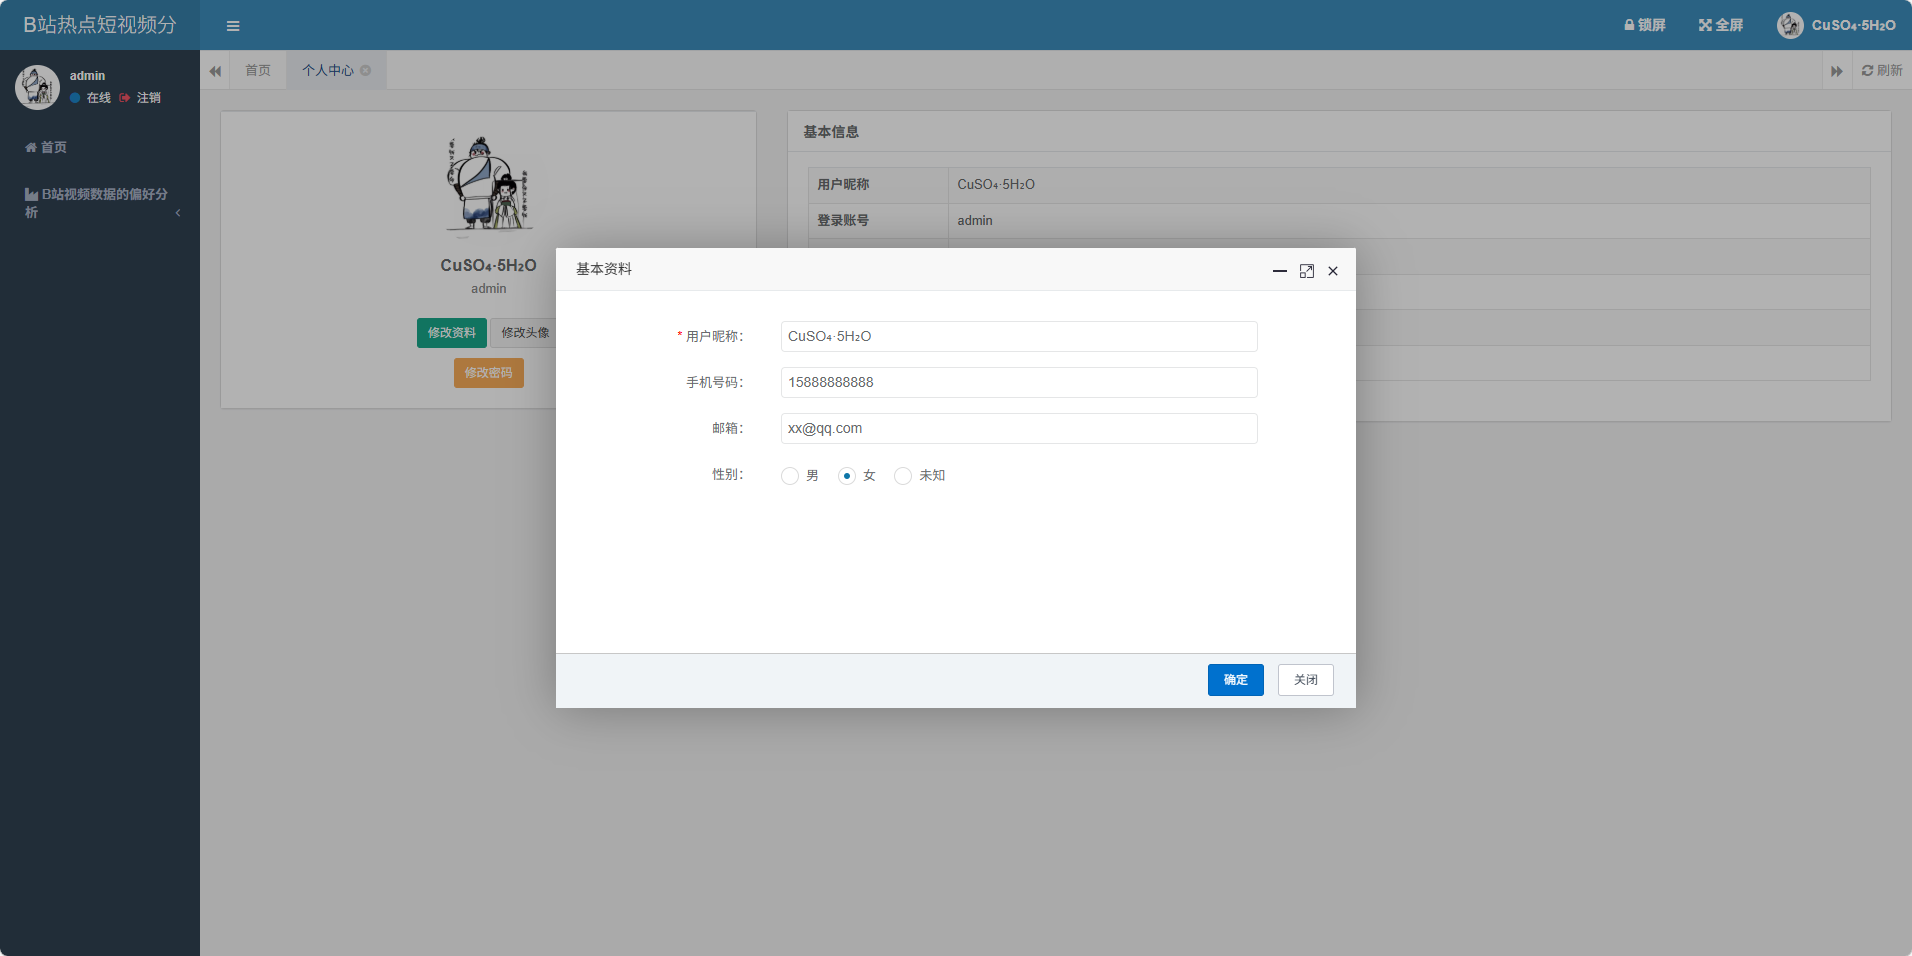
Task: Click the 确定 button to confirm
Action: tap(1235, 680)
